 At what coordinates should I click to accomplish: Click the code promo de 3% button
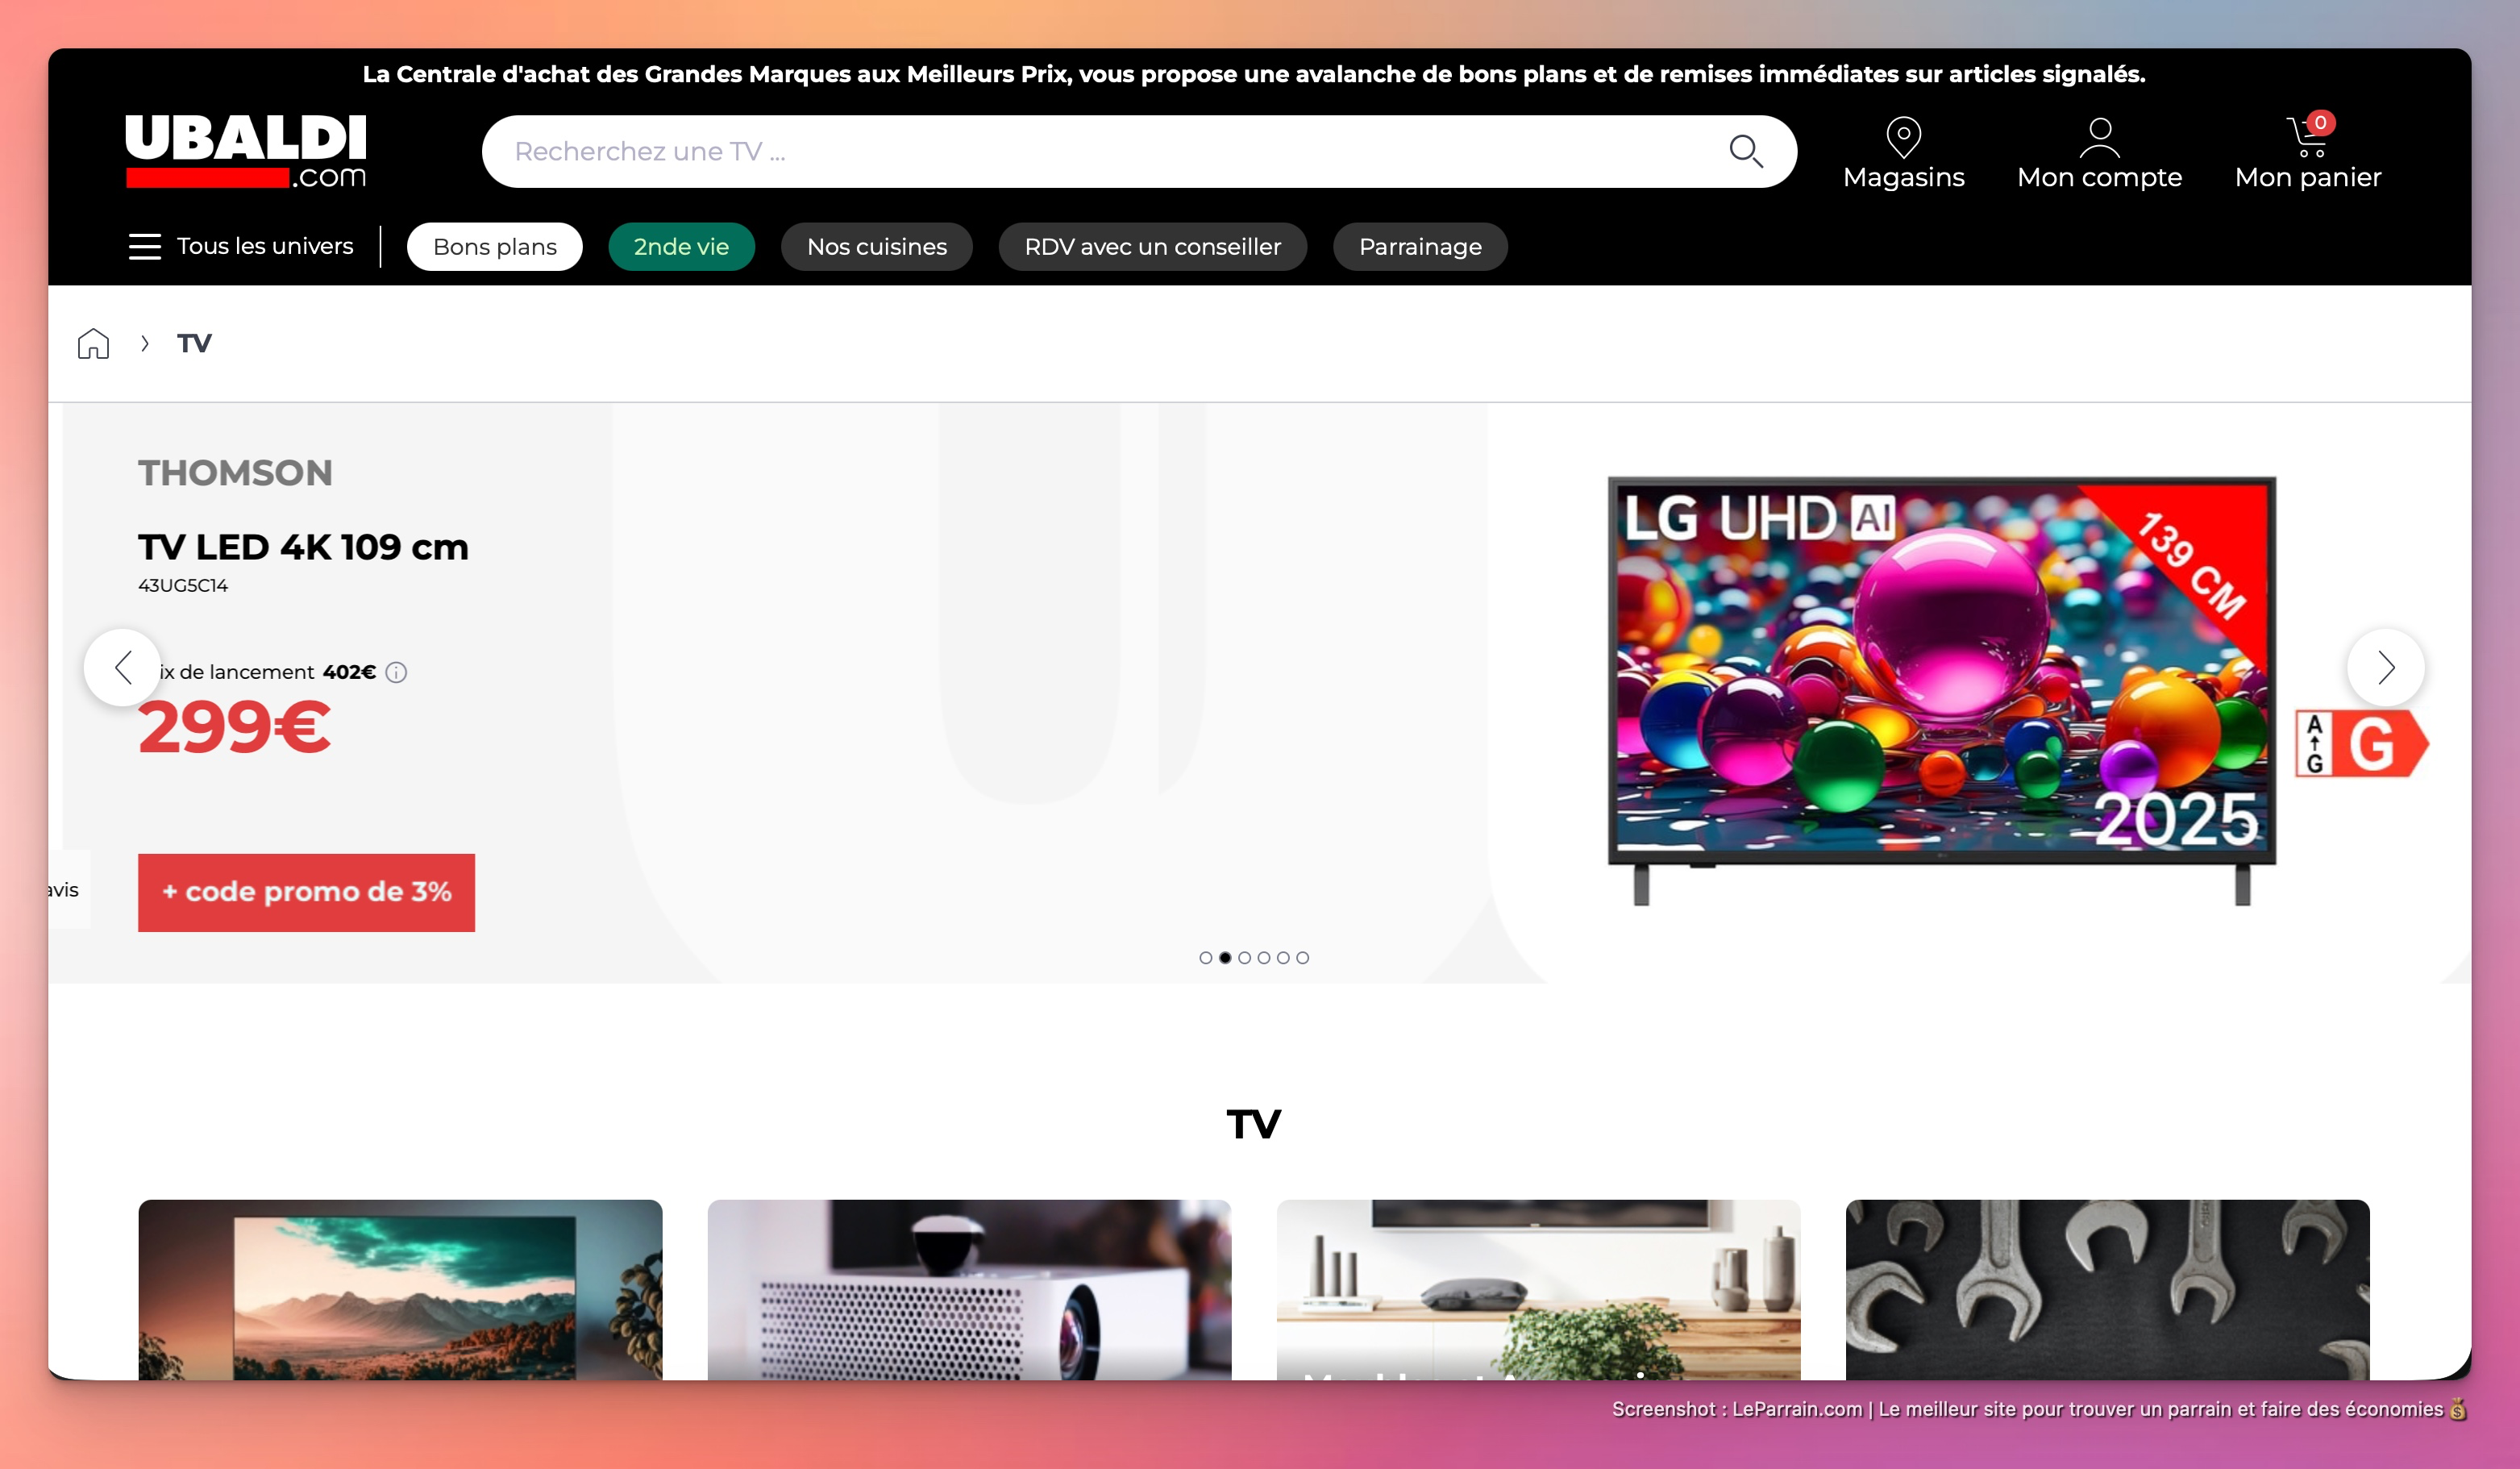306,892
